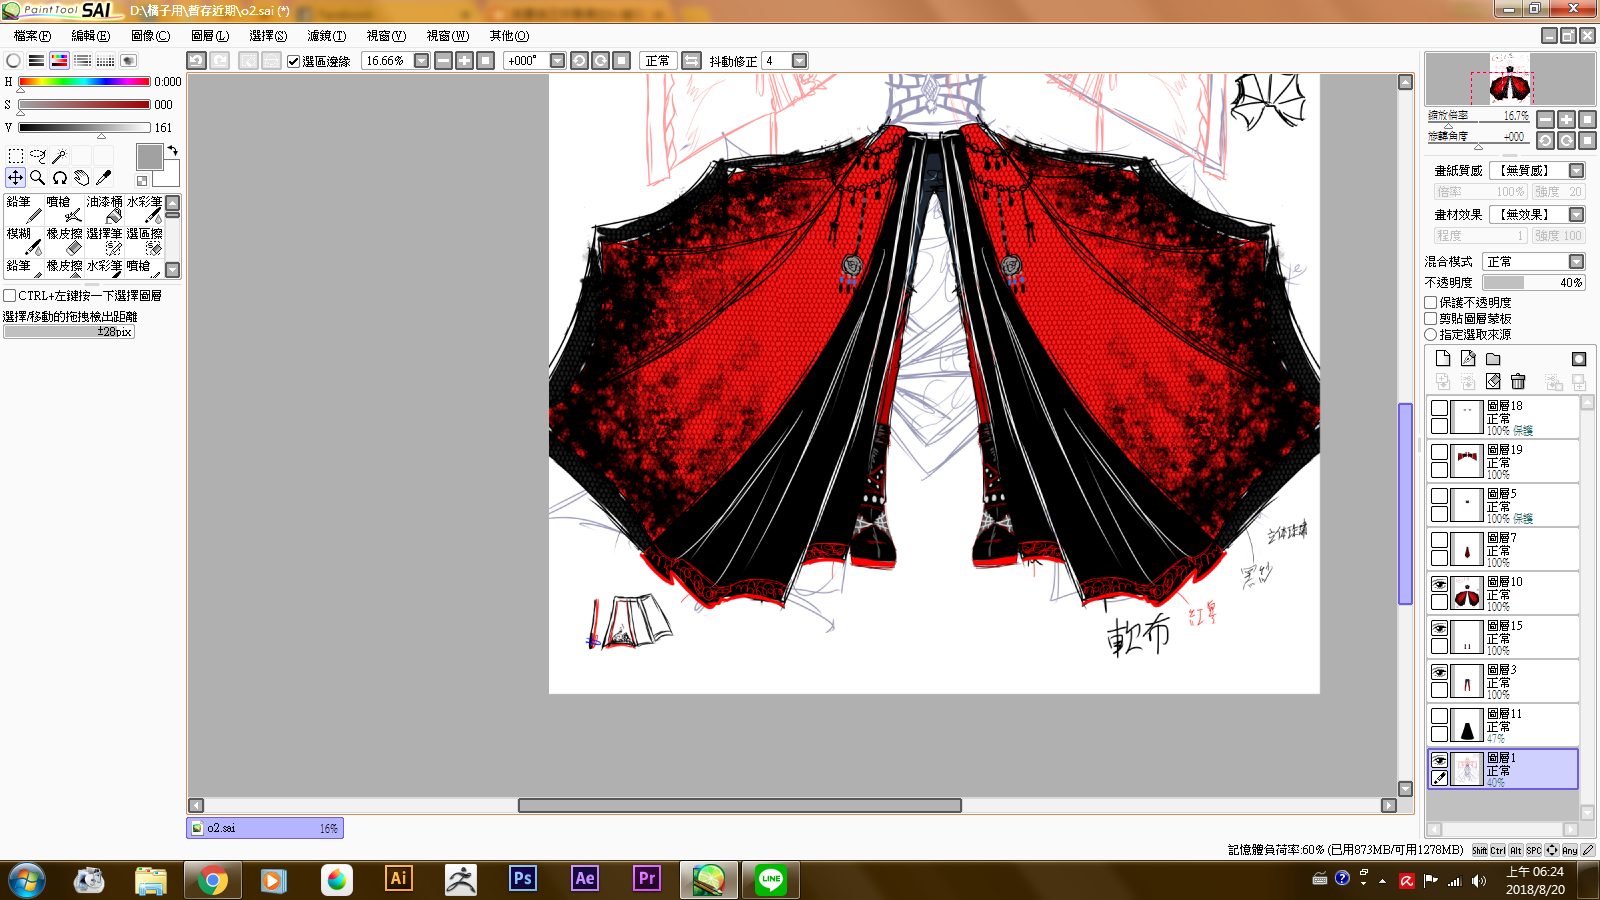Show the scratchpad panel icon
Viewport: 1600px width, 900px height.
coord(128,60)
